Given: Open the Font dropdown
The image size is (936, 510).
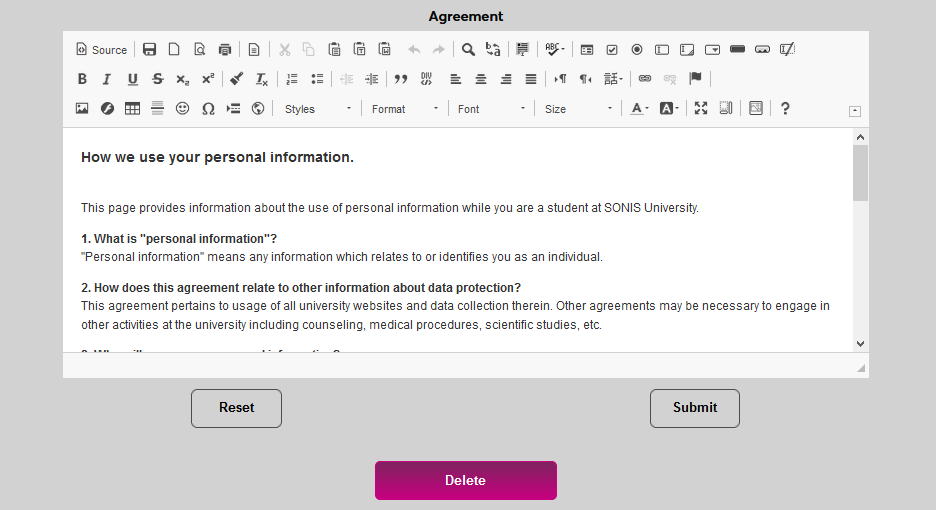Looking at the screenshot, I should coord(491,109).
